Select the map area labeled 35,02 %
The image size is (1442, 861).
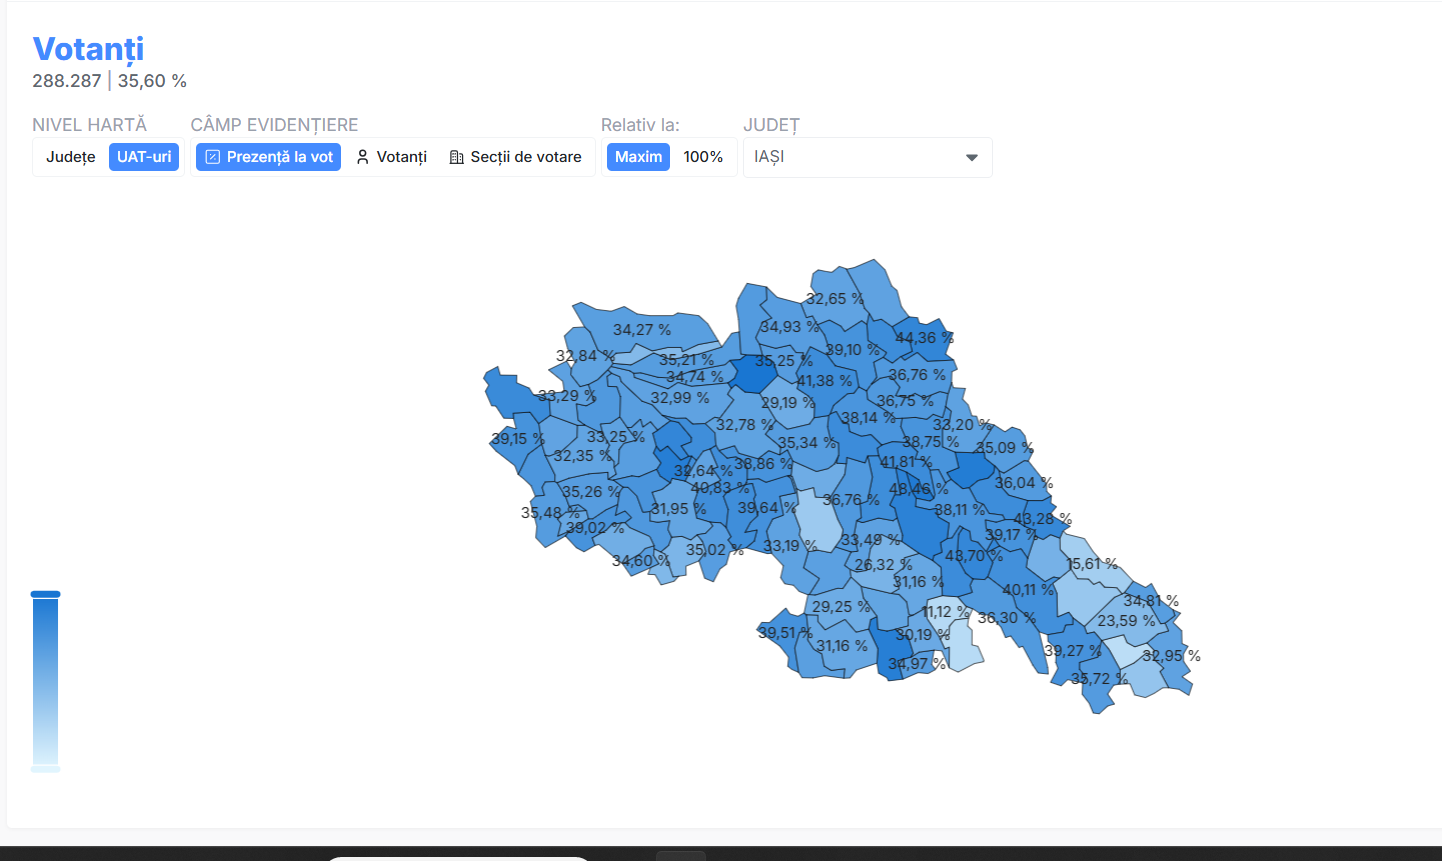coord(715,550)
